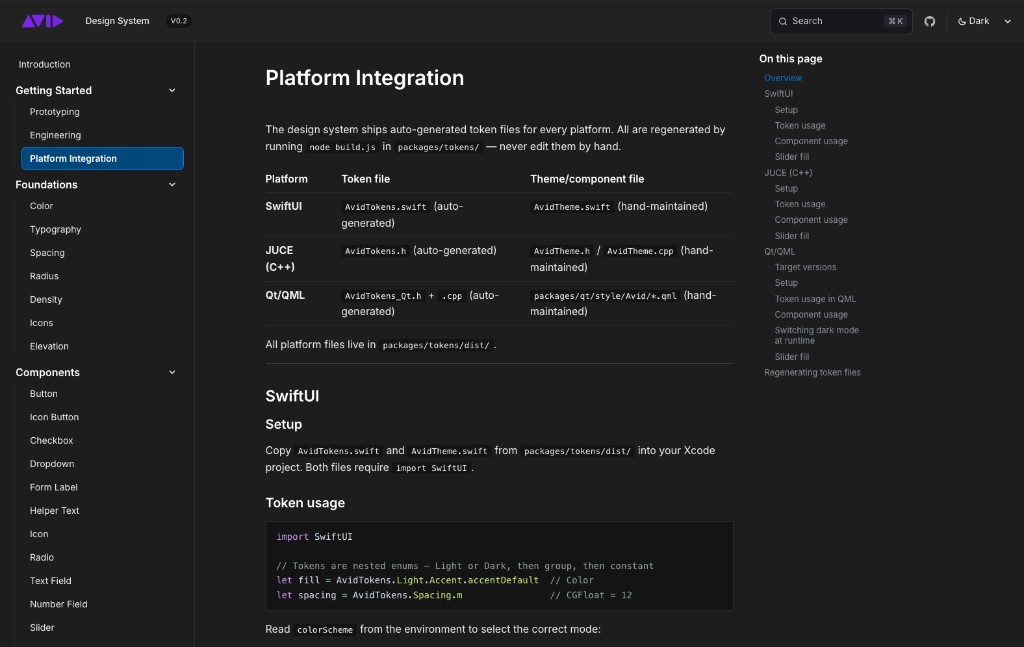The image size is (1024, 647).
Task: Open the Dark theme dropdown
Action: pyautogui.click(x=984, y=22)
